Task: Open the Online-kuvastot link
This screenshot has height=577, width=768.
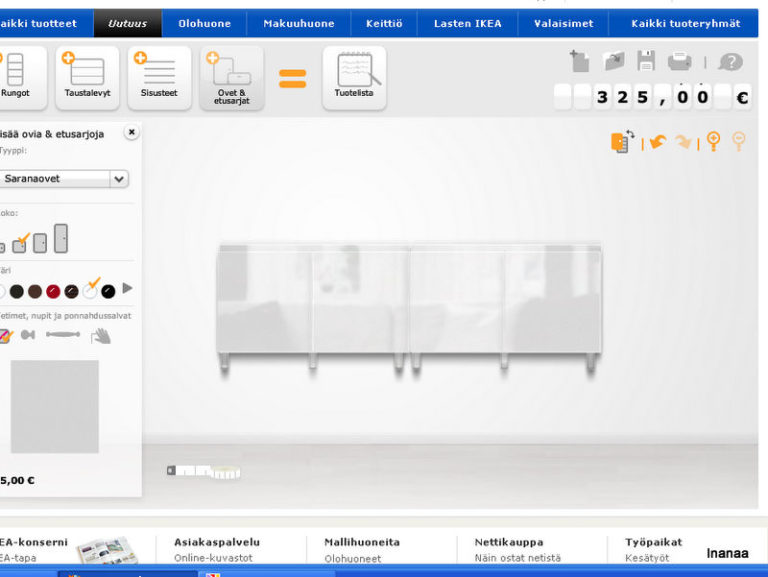Action: pyautogui.click(x=213, y=558)
